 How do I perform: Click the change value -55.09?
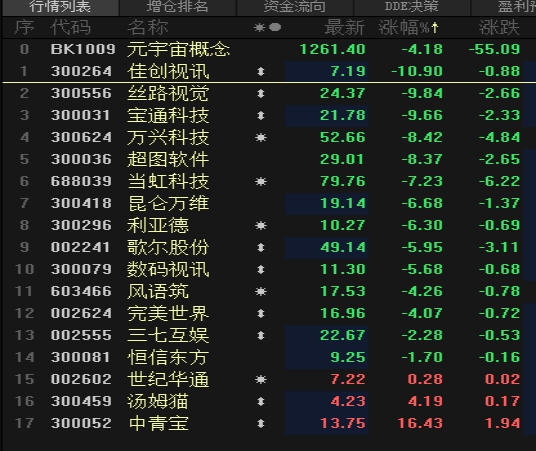pyautogui.click(x=494, y=50)
